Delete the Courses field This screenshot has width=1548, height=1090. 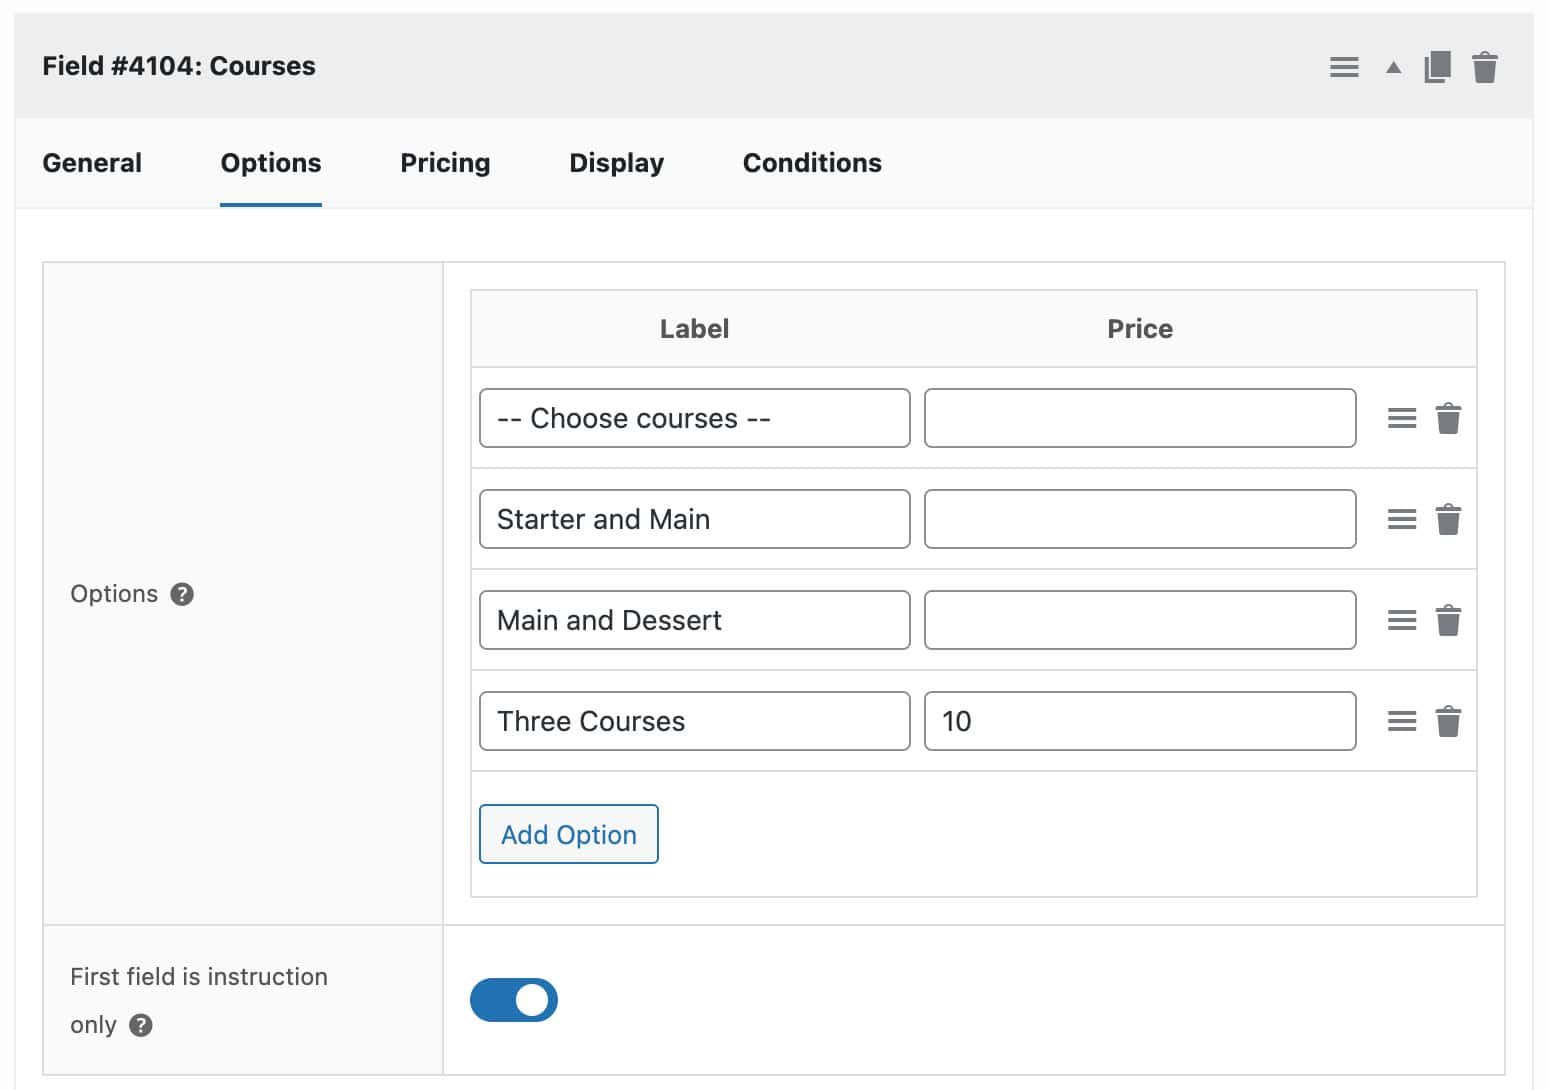point(1485,67)
